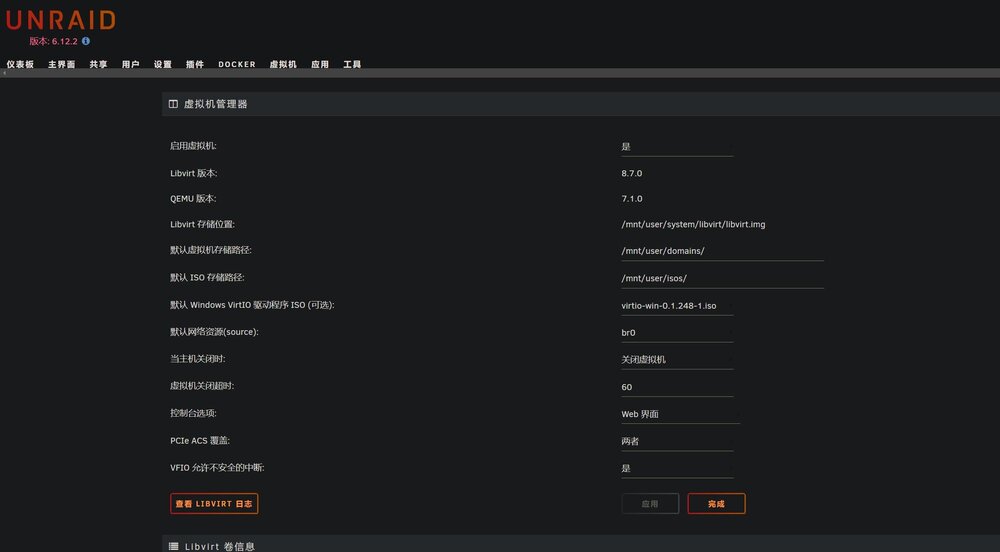The width and height of the screenshot is (1000, 552).
Task: Click the 默认 ISO 存储路径 input field
Action: (722, 279)
